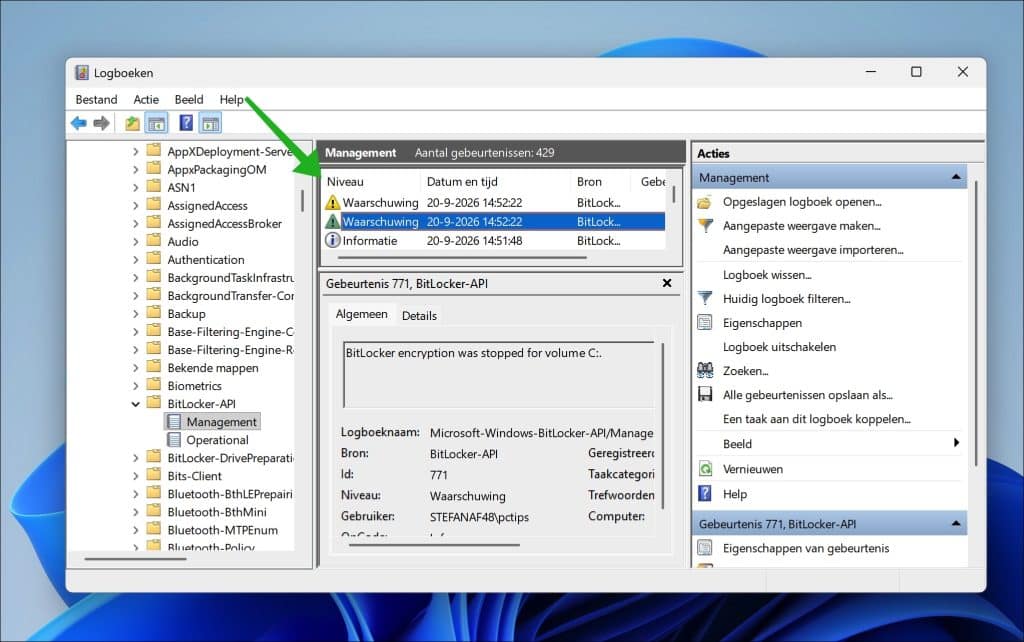
Task: Click Een taak aan dit logboek koppelen
Action: 816,419
